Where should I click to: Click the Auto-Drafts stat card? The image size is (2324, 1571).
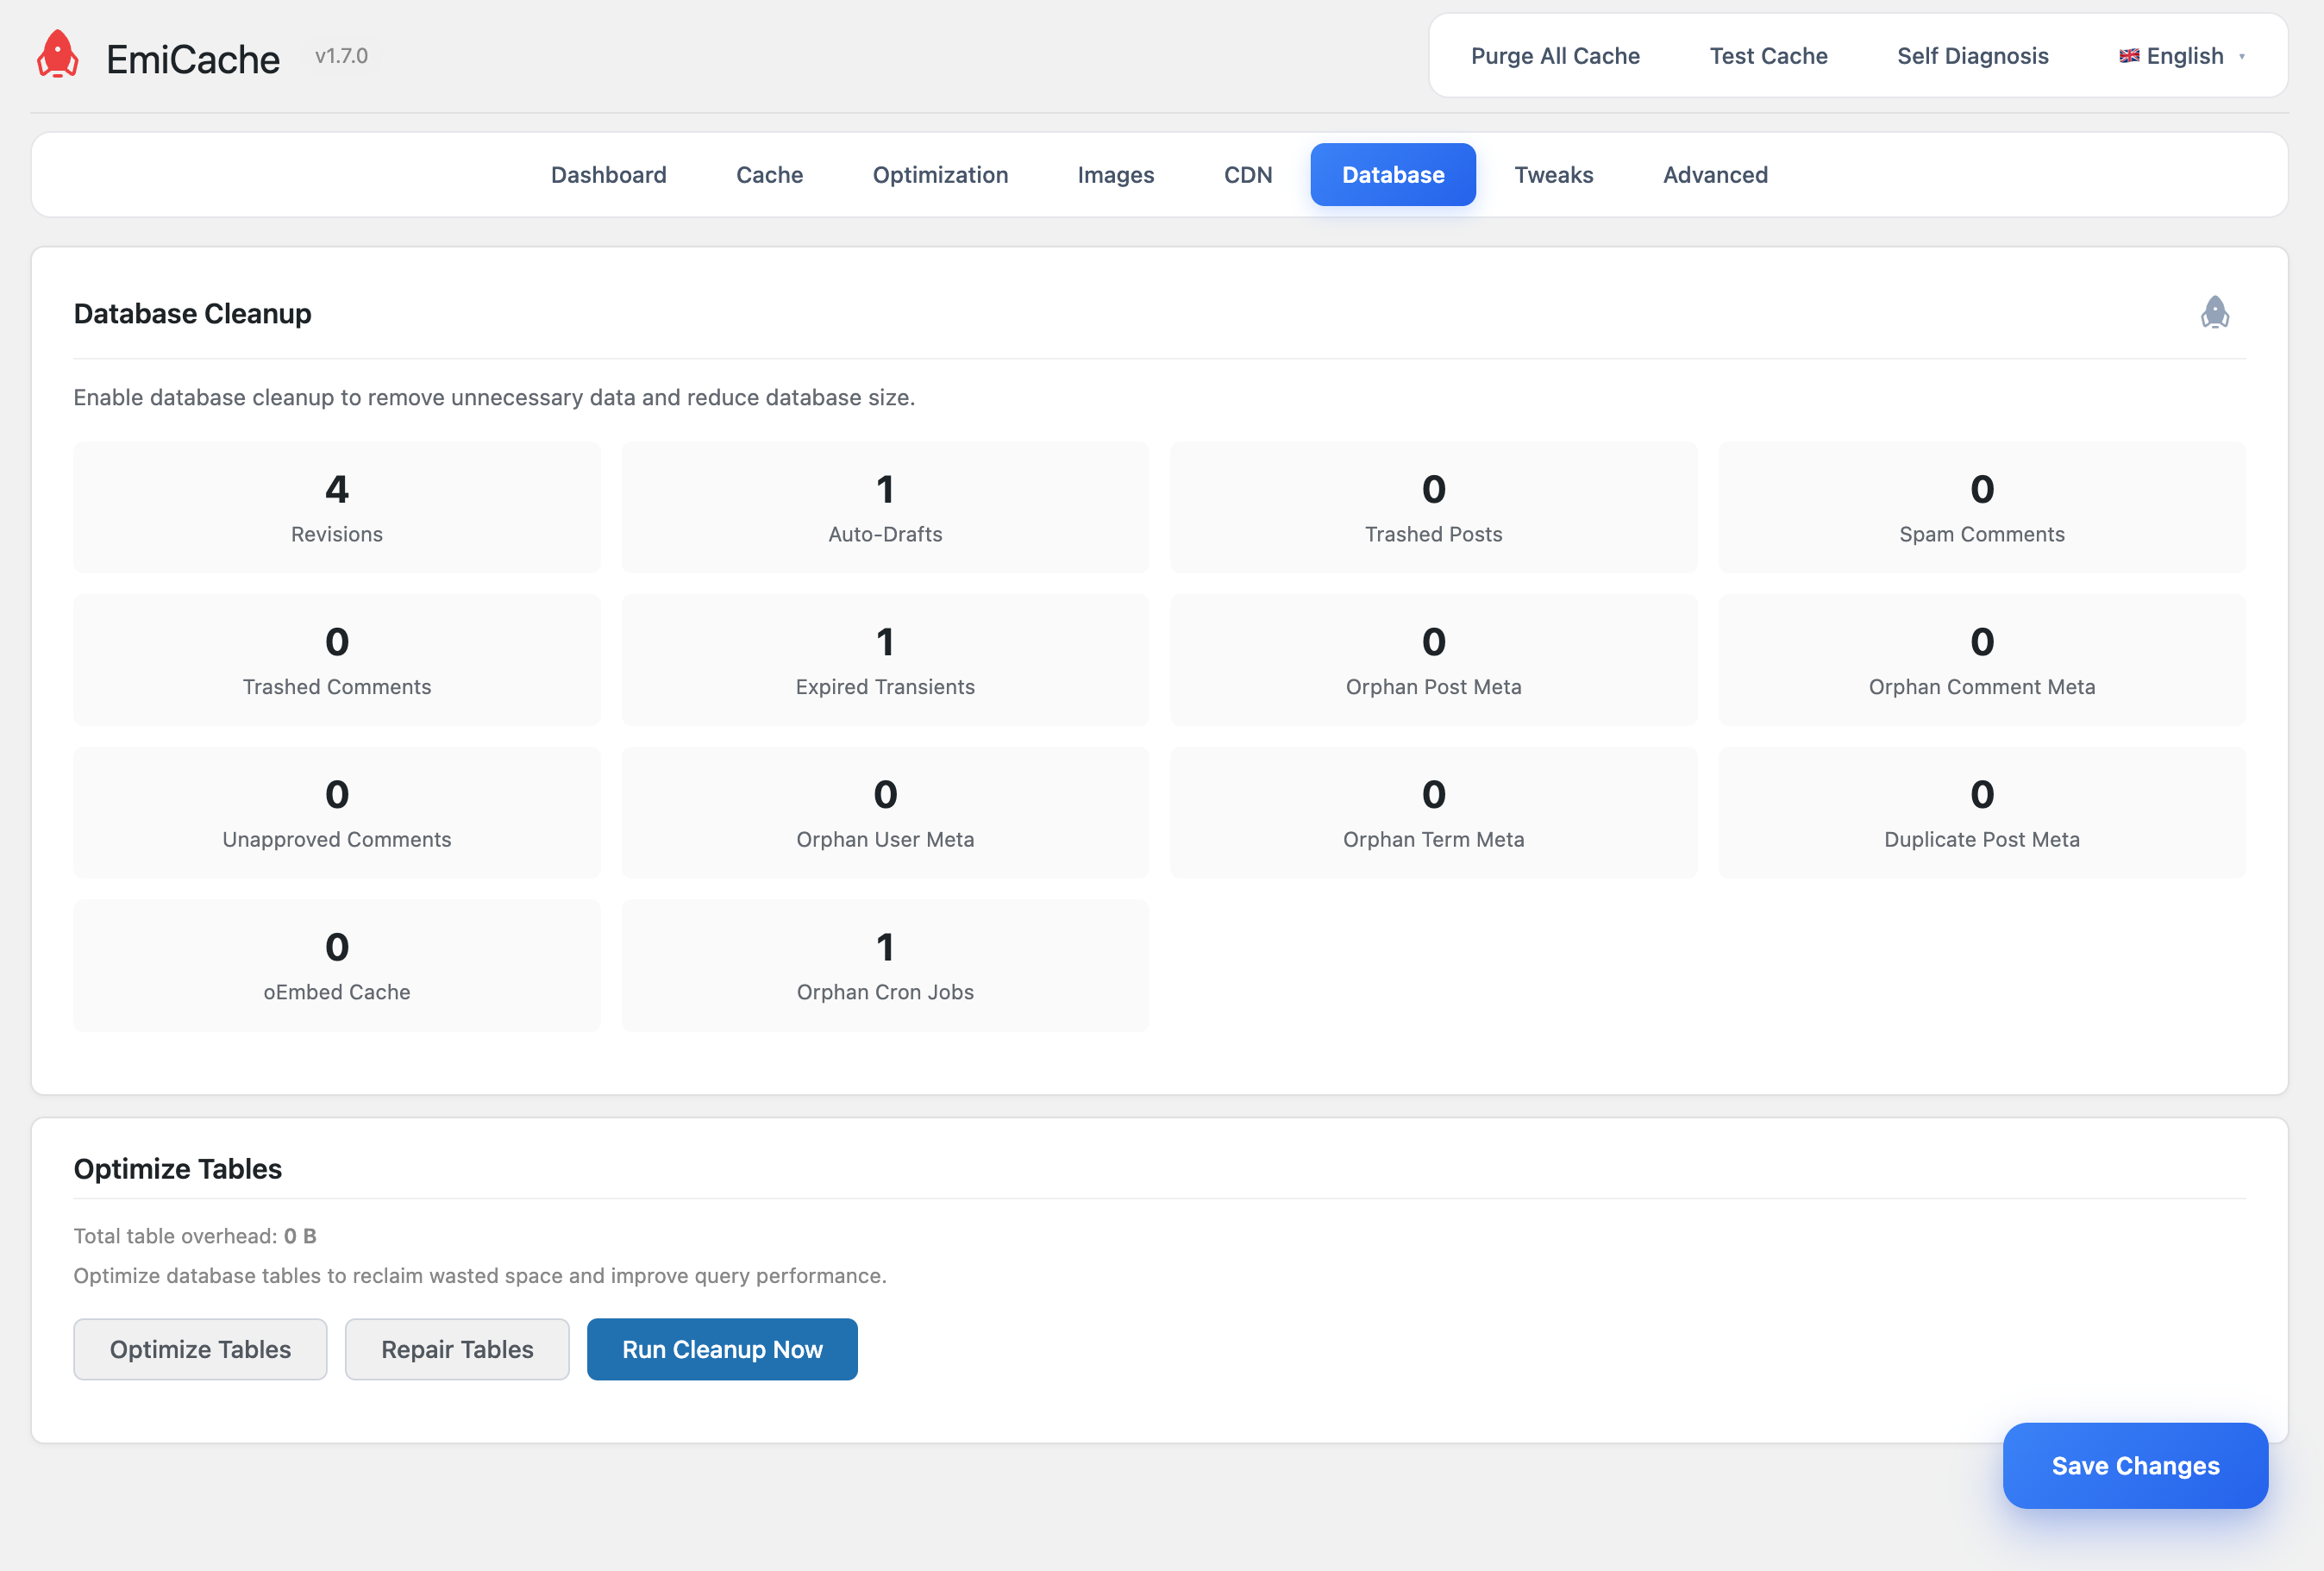[x=885, y=507]
